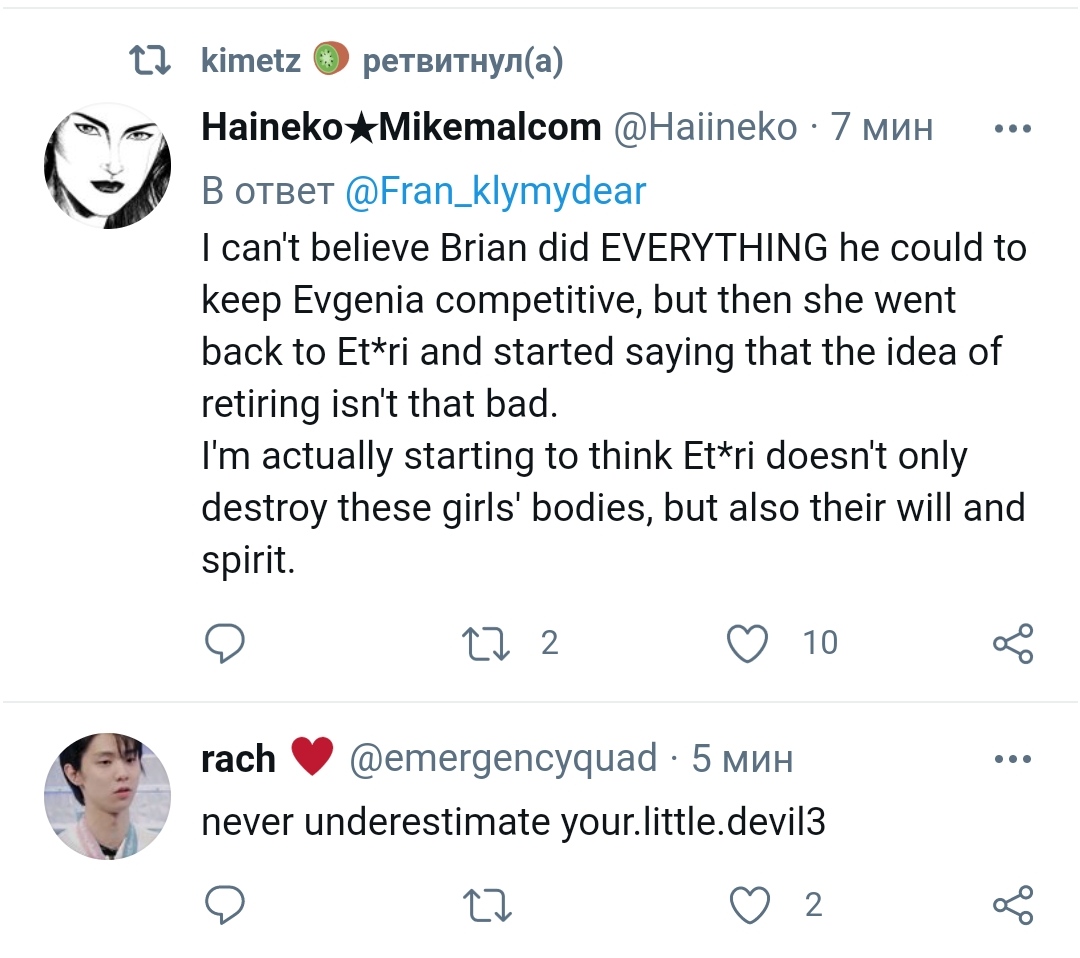Viewport: 1080px width, 958px height.
Task: Open kimetz retweeter profile
Action: tap(250, 62)
